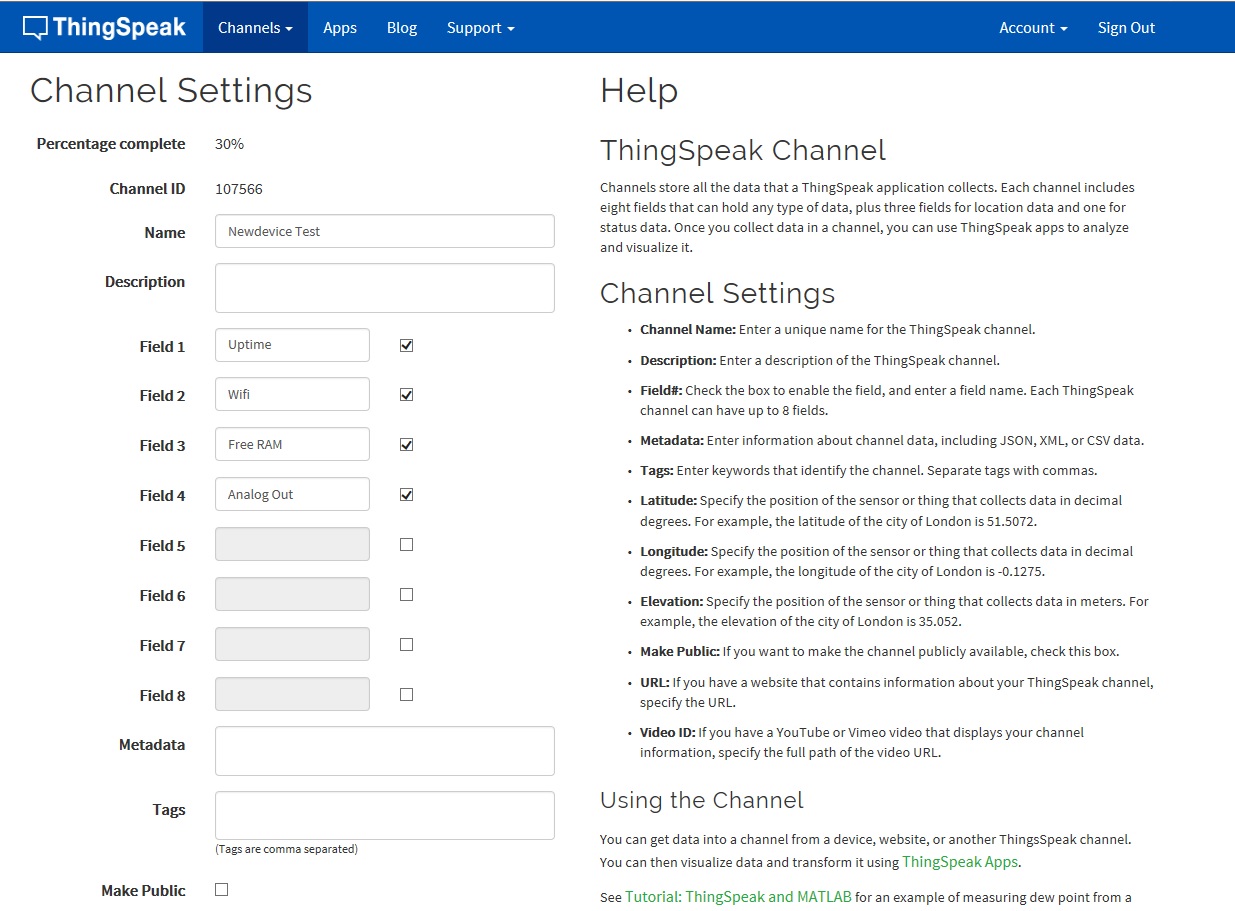Click the Channel ID value 107566
Viewport: 1235px width, 911px height.
click(x=239, y=189)
